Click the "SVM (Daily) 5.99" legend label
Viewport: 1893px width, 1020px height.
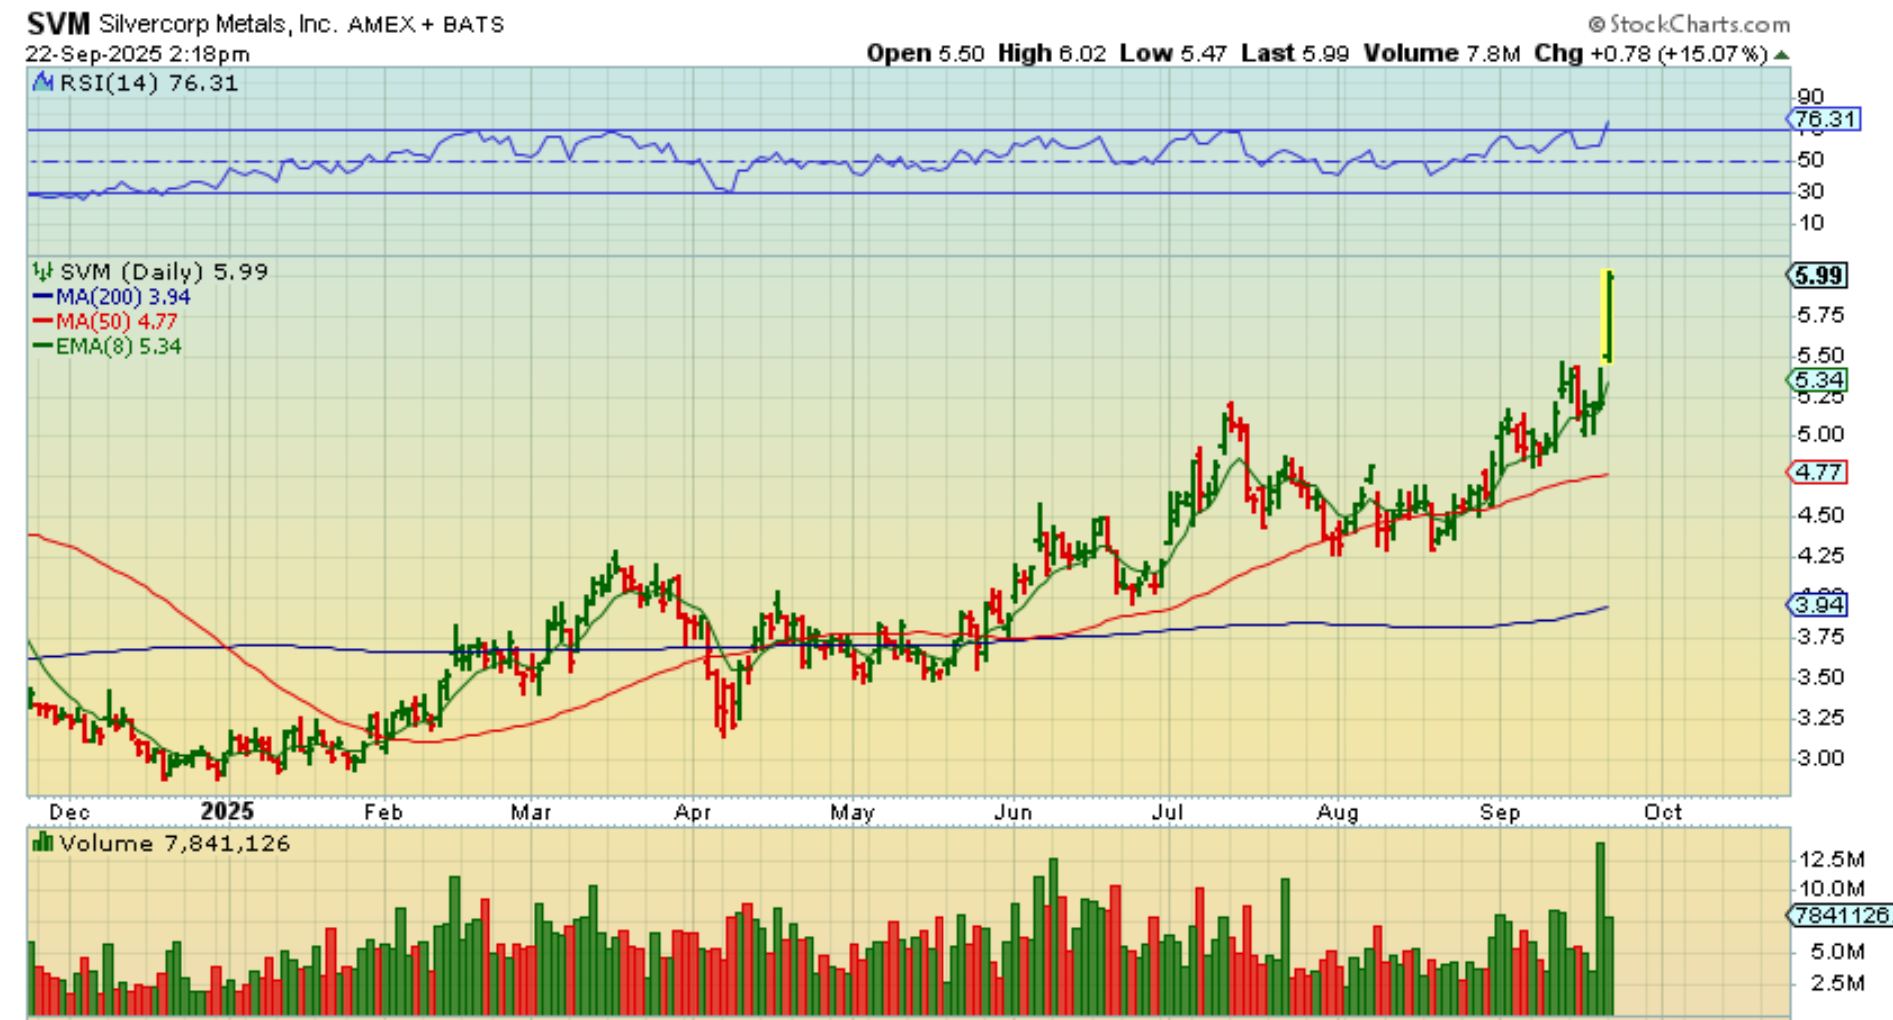tap(164, 272)
